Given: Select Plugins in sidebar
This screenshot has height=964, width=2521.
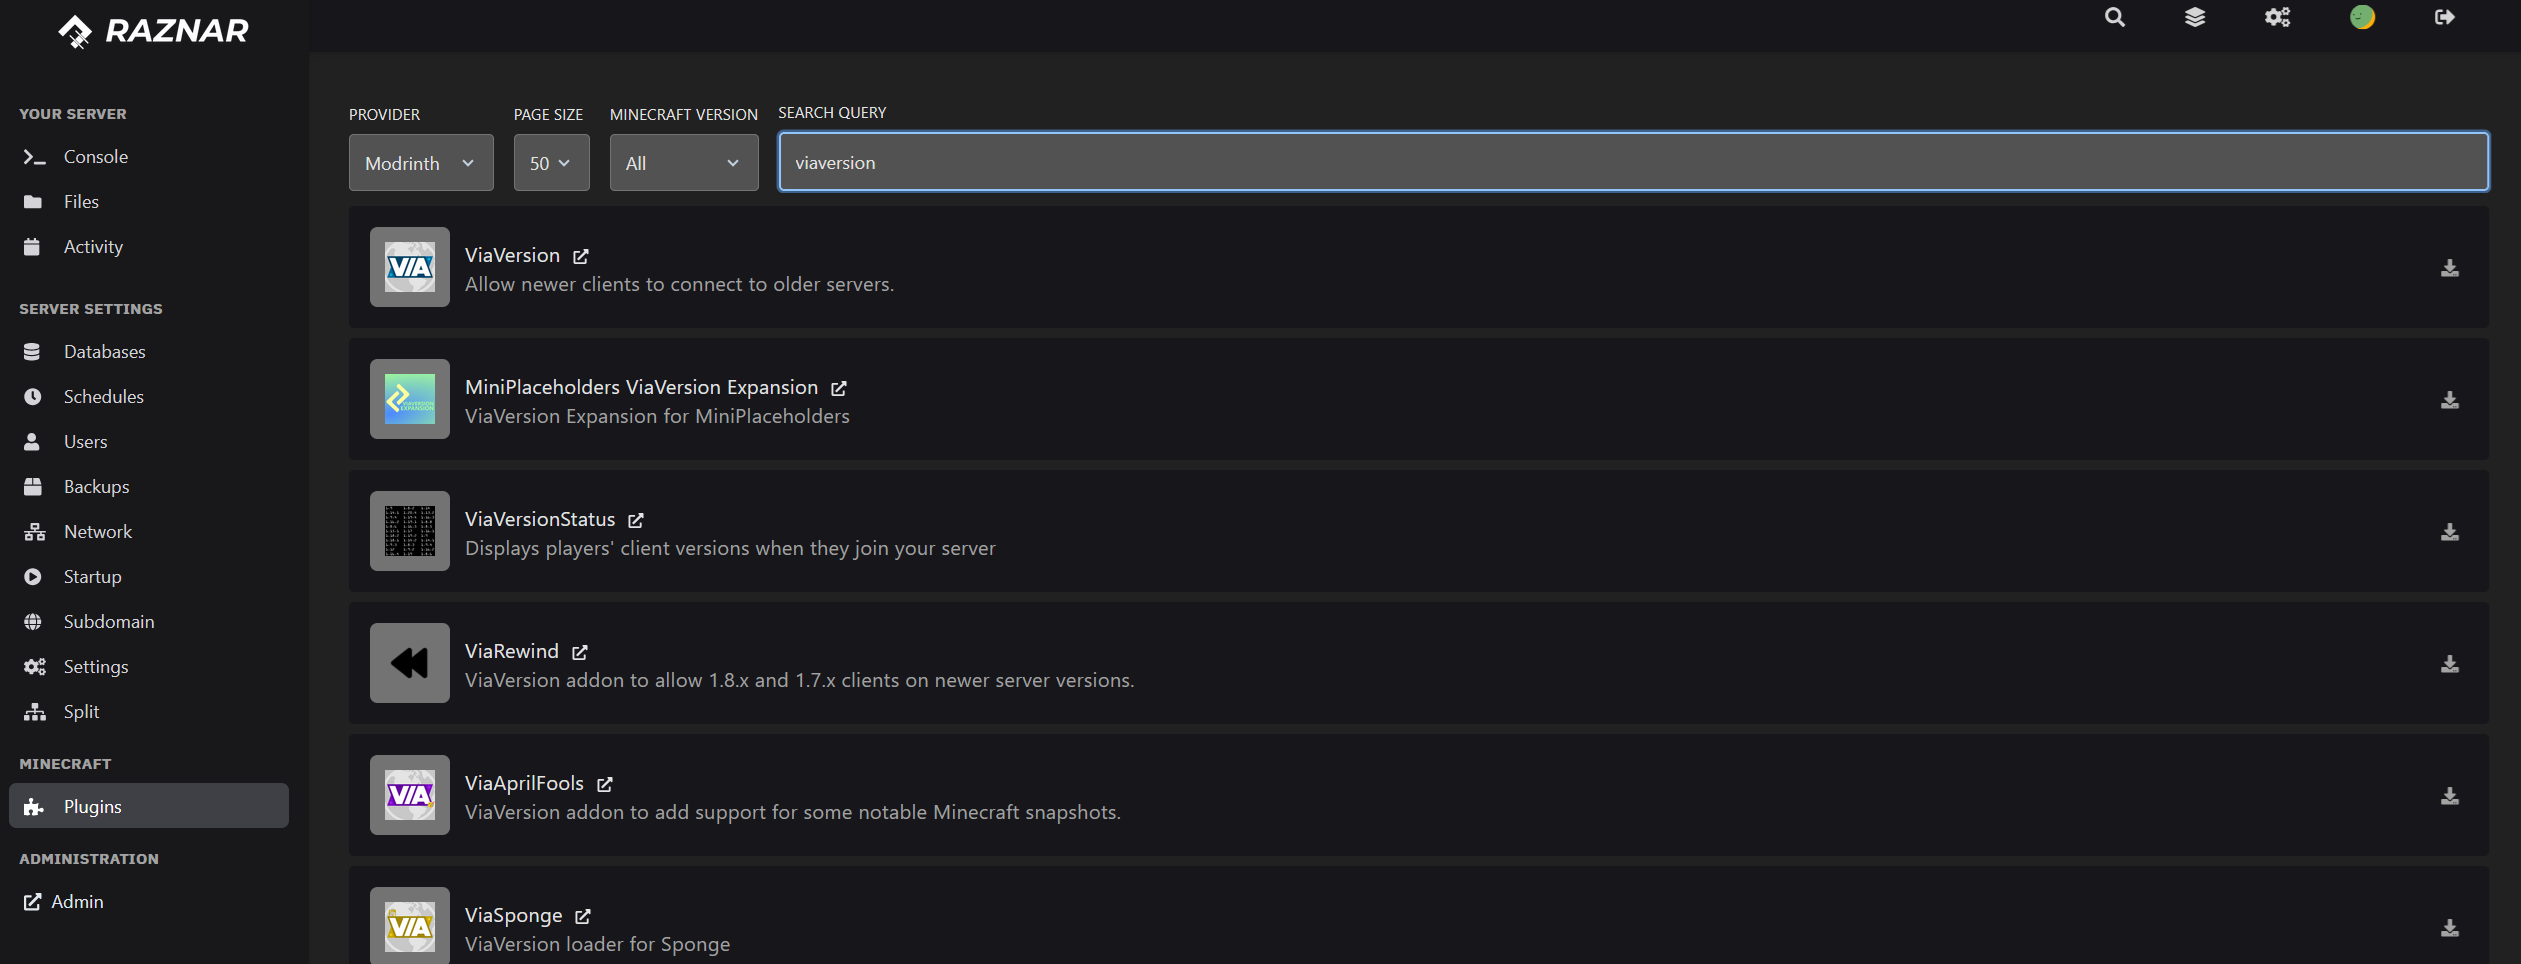Looking at the screenshot, I should pos(149,806).
